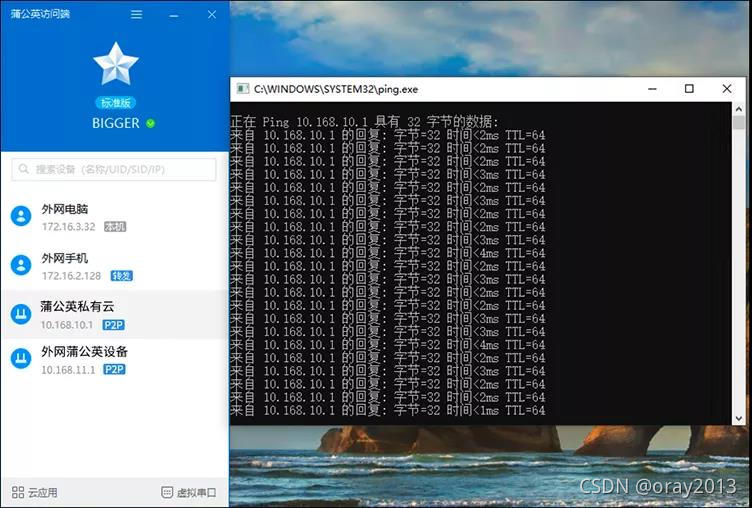Viewport: 752px width, 508px height.
Task: Close the ping.exe console window
Action: point(727,89)
